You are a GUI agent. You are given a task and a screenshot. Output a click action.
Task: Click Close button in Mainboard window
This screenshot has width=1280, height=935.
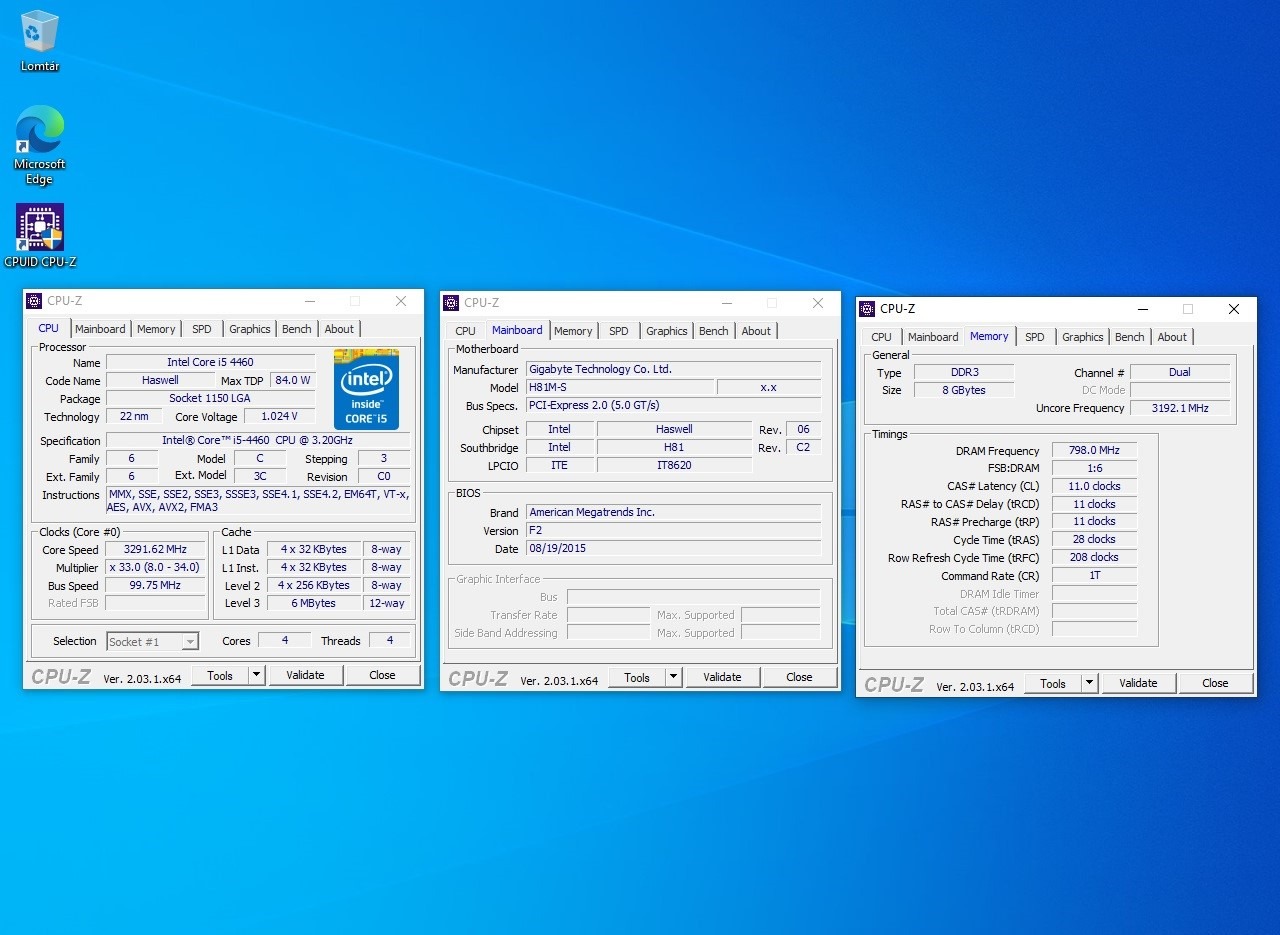[x=799, y=677]
